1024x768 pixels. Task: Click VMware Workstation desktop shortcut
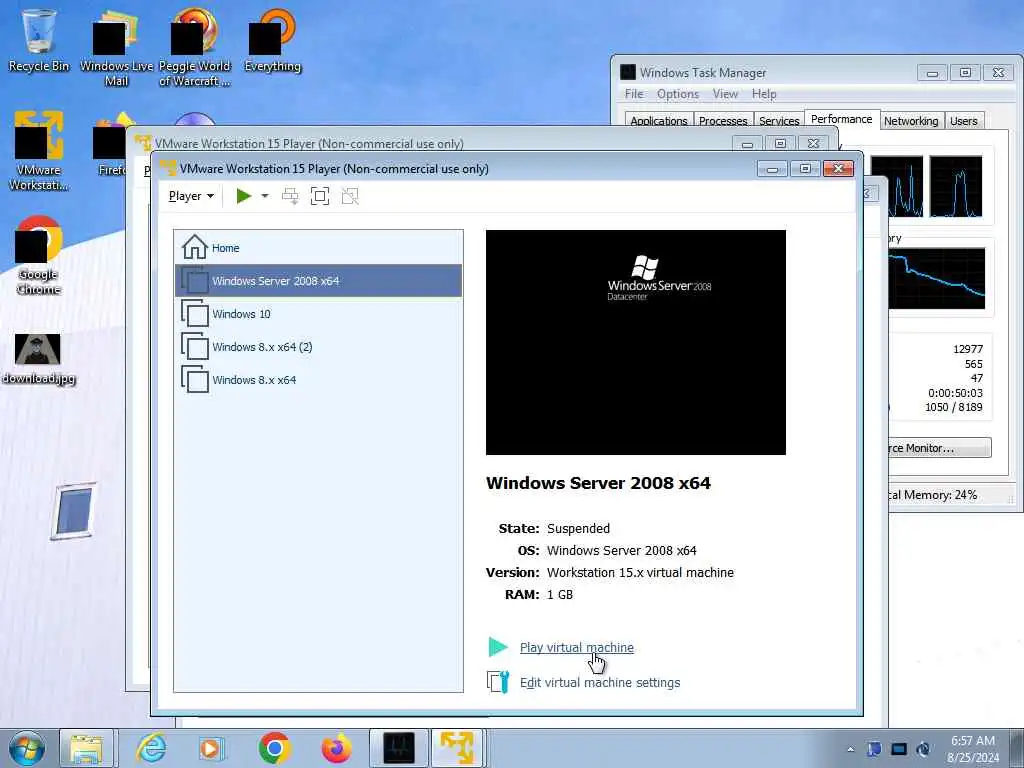click(x=39, y=151)
